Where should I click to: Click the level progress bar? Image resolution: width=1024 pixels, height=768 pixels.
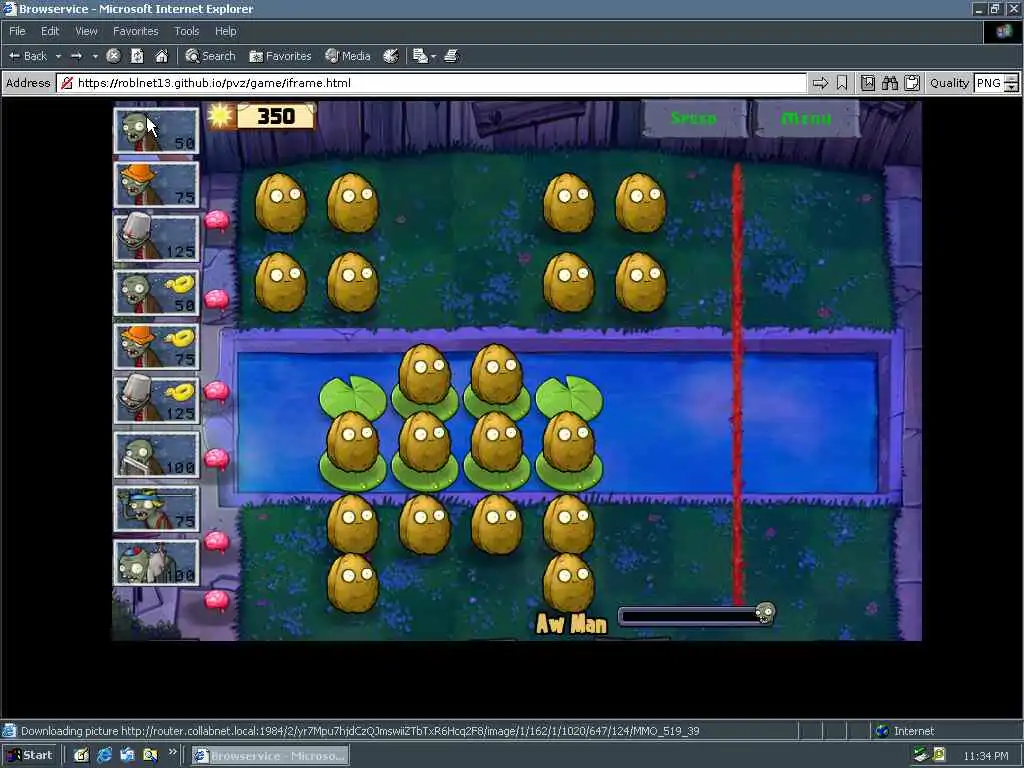coord(696,616)
